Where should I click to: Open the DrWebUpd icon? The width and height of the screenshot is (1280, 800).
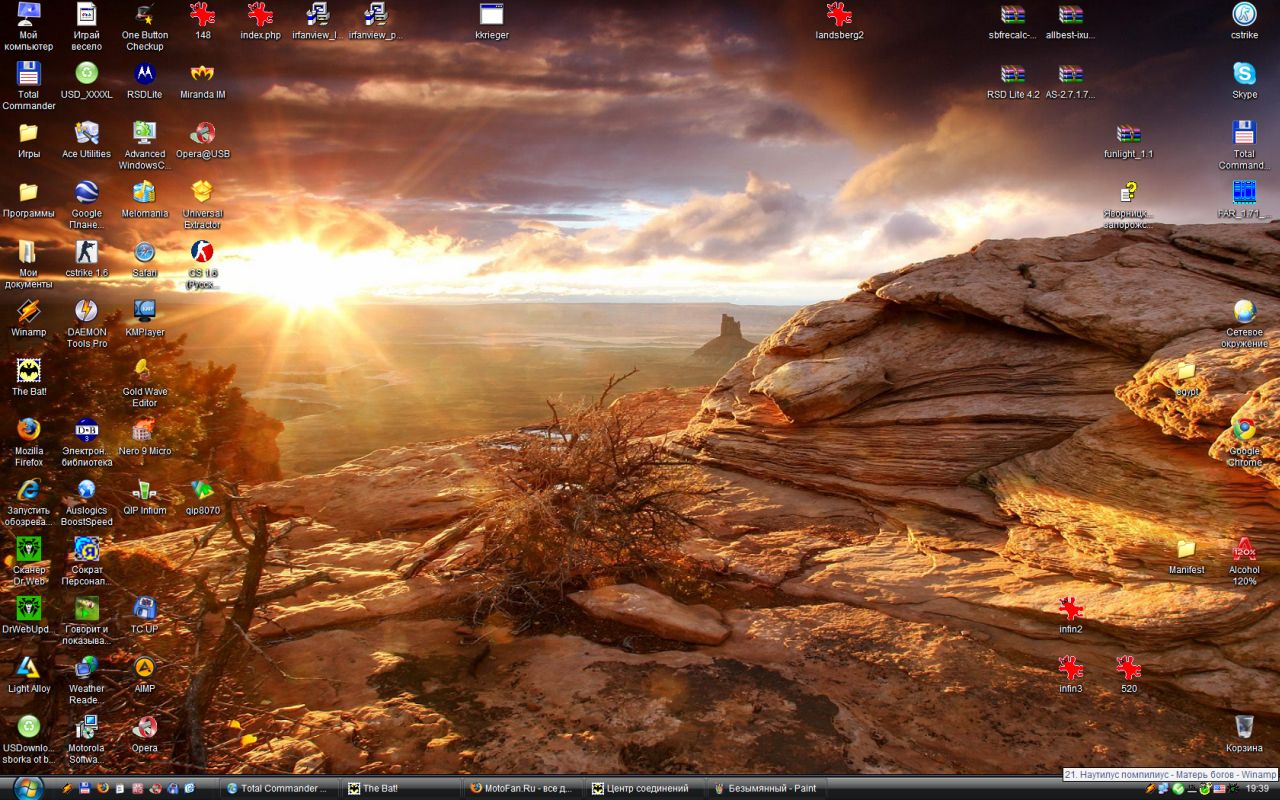pyautogui.click(x=28, y=615)
